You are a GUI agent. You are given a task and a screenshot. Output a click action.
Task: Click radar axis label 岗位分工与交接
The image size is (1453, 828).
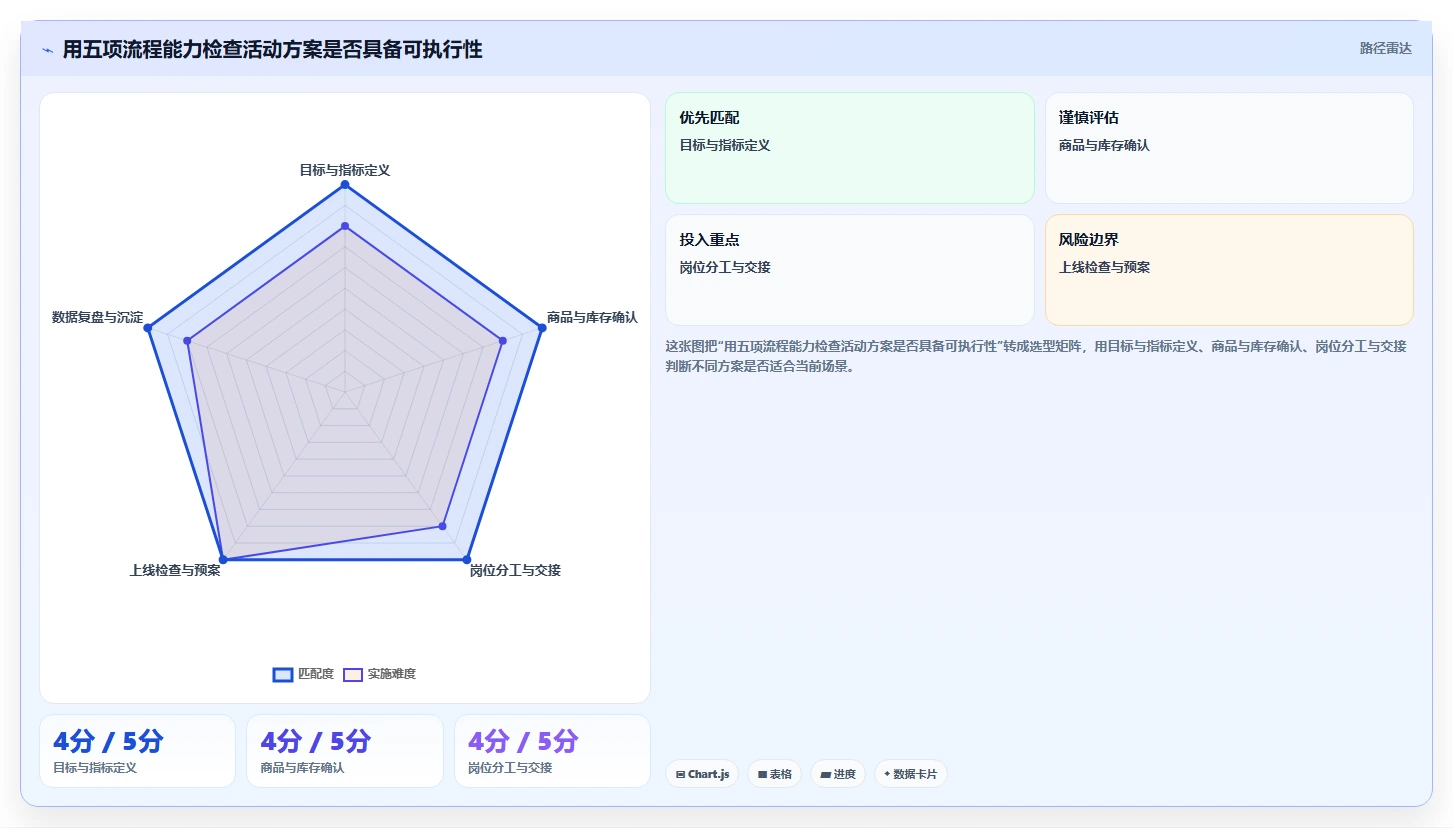515,570
